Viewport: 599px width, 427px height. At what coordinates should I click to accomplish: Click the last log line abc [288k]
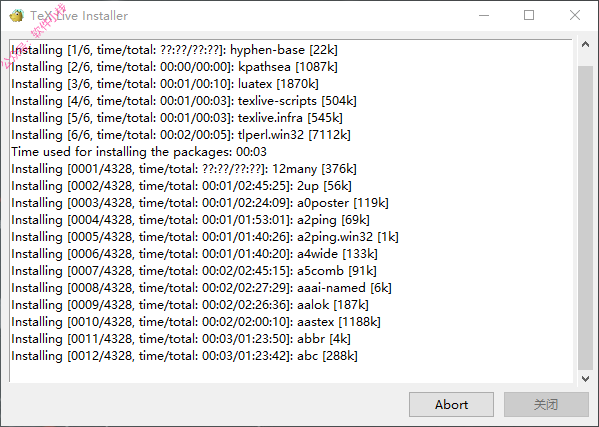pyautogui.click(x=185, y=356)
